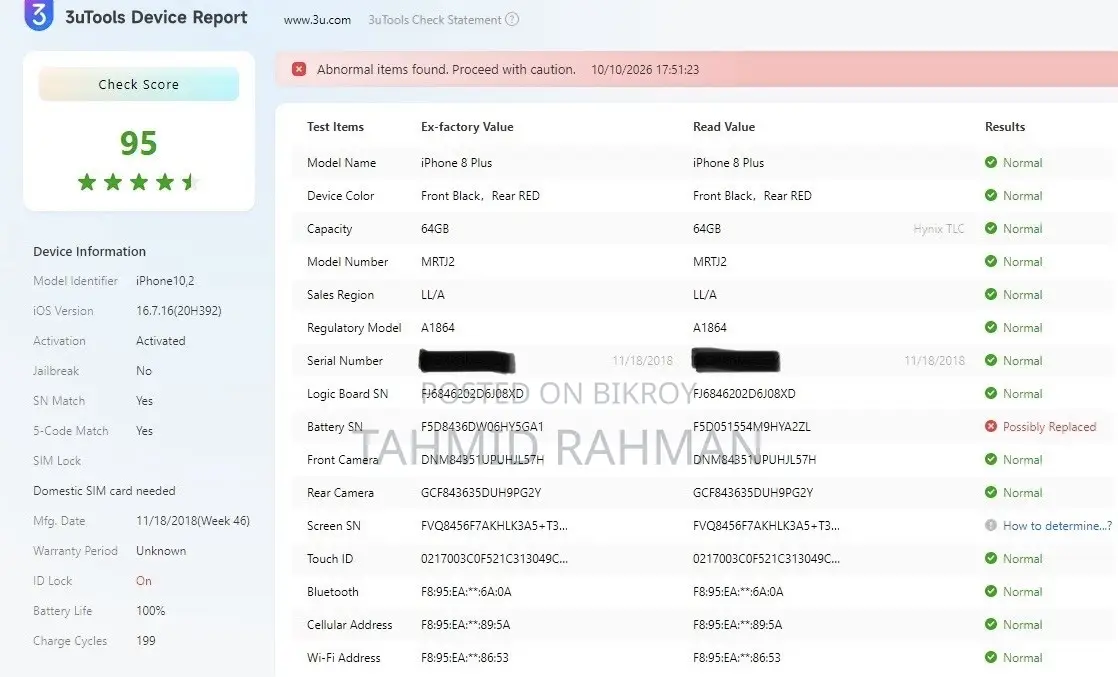The width and height of the screenshot is (1118, 677).
Task: Click the green check icon in Wi-Fi Address row
Action: 990,657
